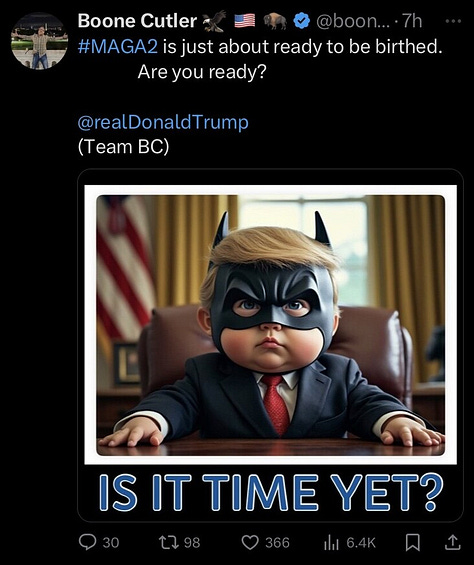The image size is (474, 565).
Task: Open the reply comment icon
Action: pos(87,542)
